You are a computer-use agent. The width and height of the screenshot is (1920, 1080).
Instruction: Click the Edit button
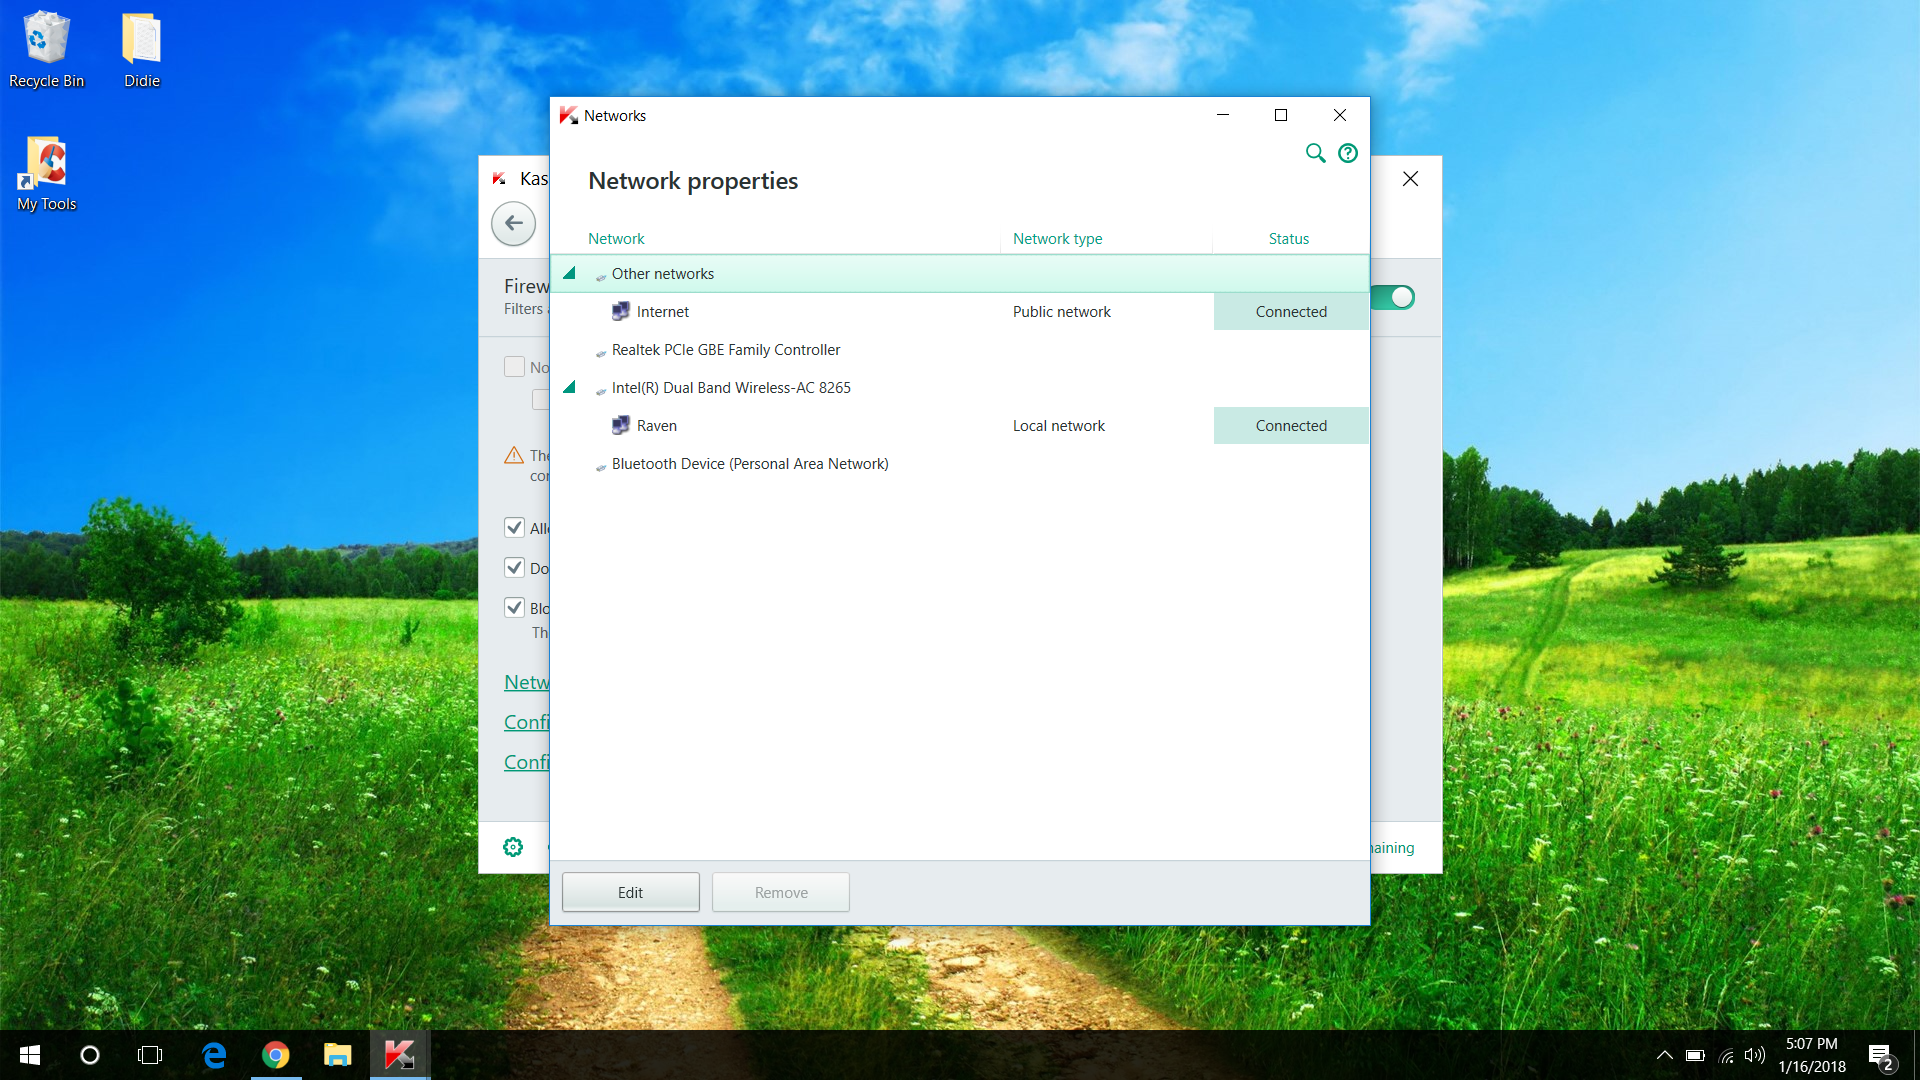[x=630, y=892]
